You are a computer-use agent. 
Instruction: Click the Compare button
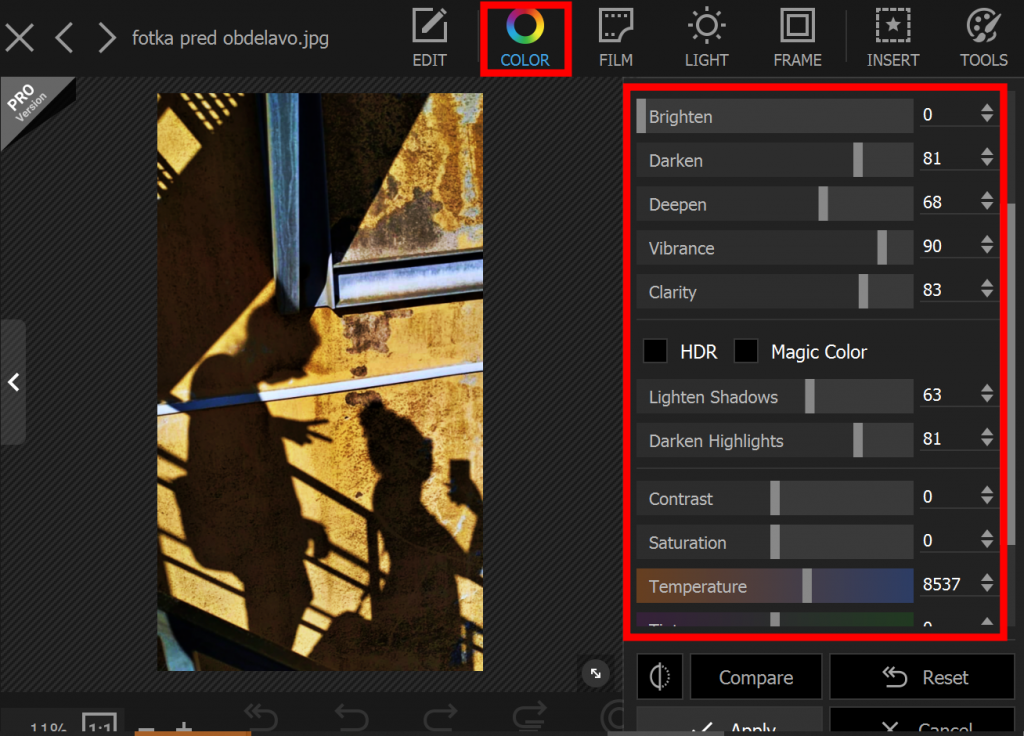pos(756,677)
